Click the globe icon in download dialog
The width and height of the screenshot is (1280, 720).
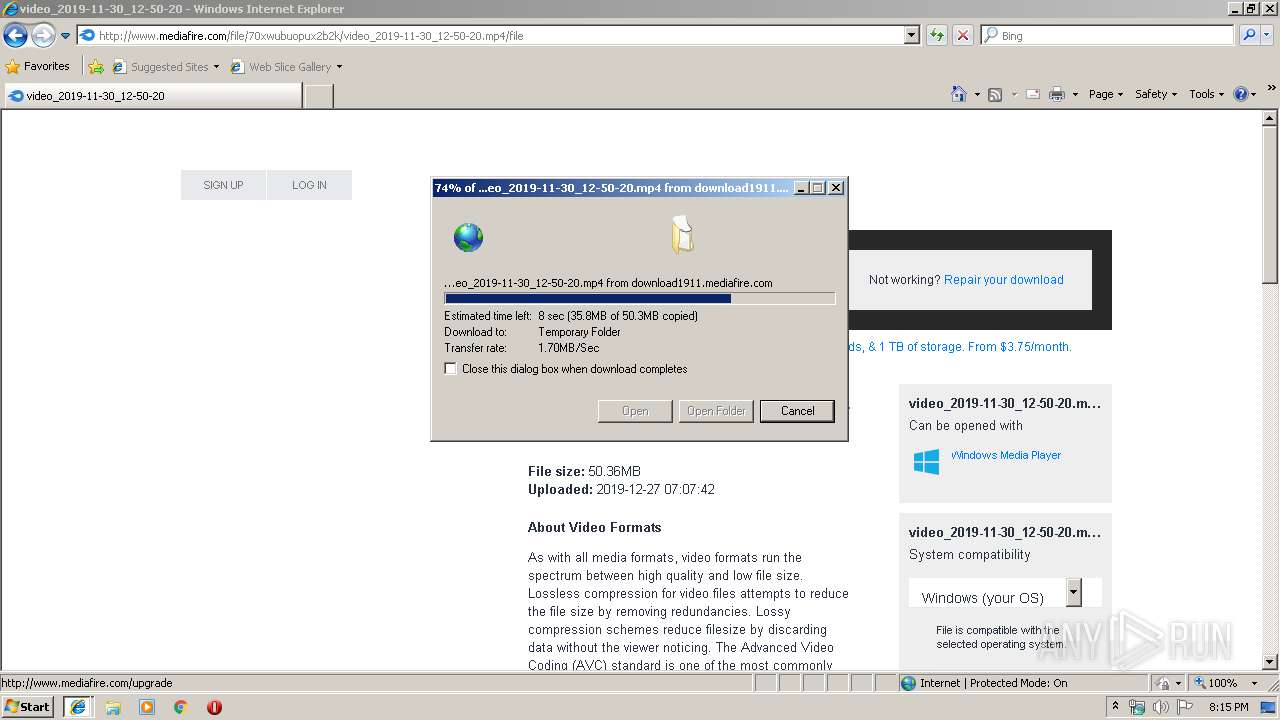point(468,237)
